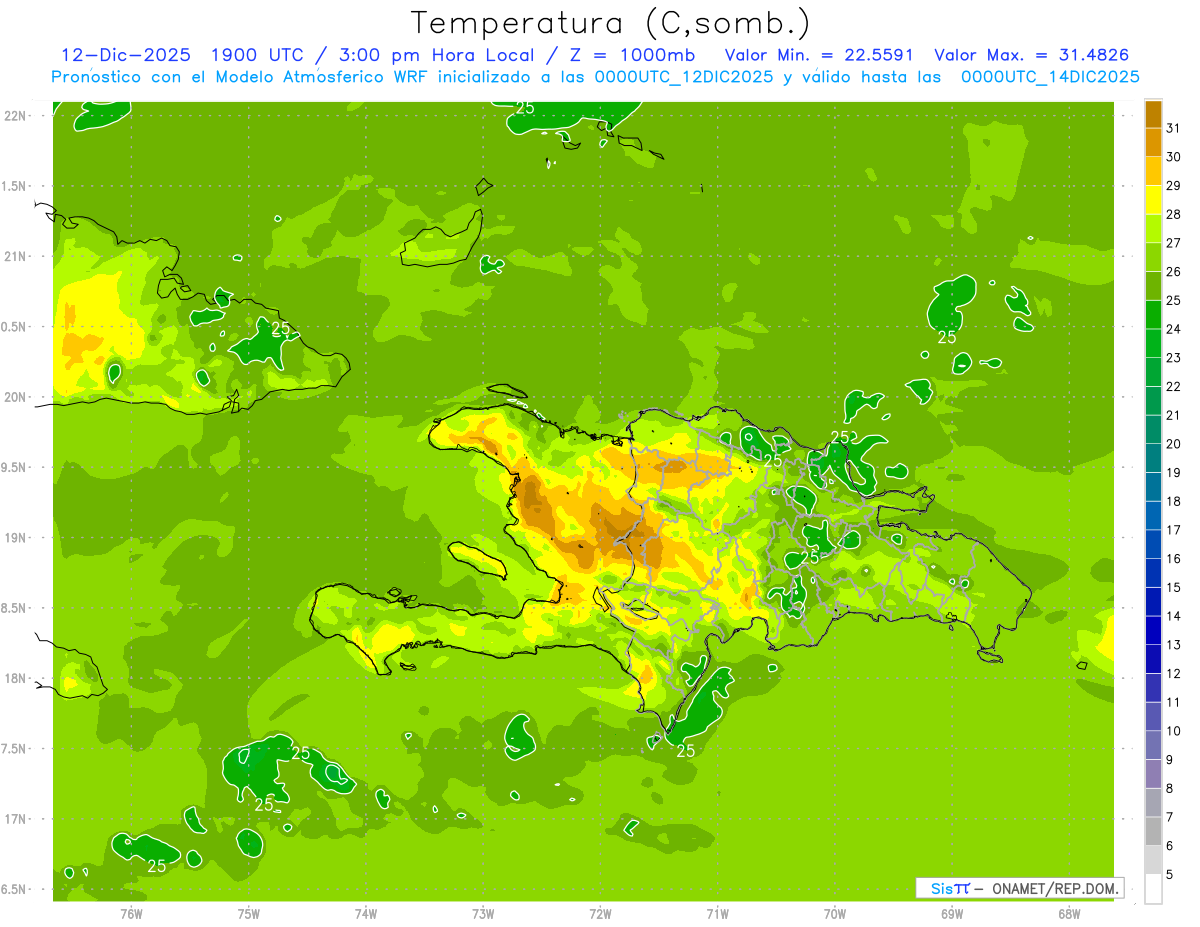The width and height of the screenshot is (1200, 927).
Task: Click the title 'Temperatura (C,somb.)'
Action: point(611,23)
